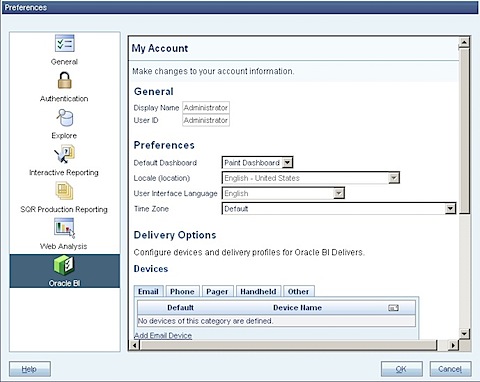Click the Default column header
480x382 pixels.
180,308
